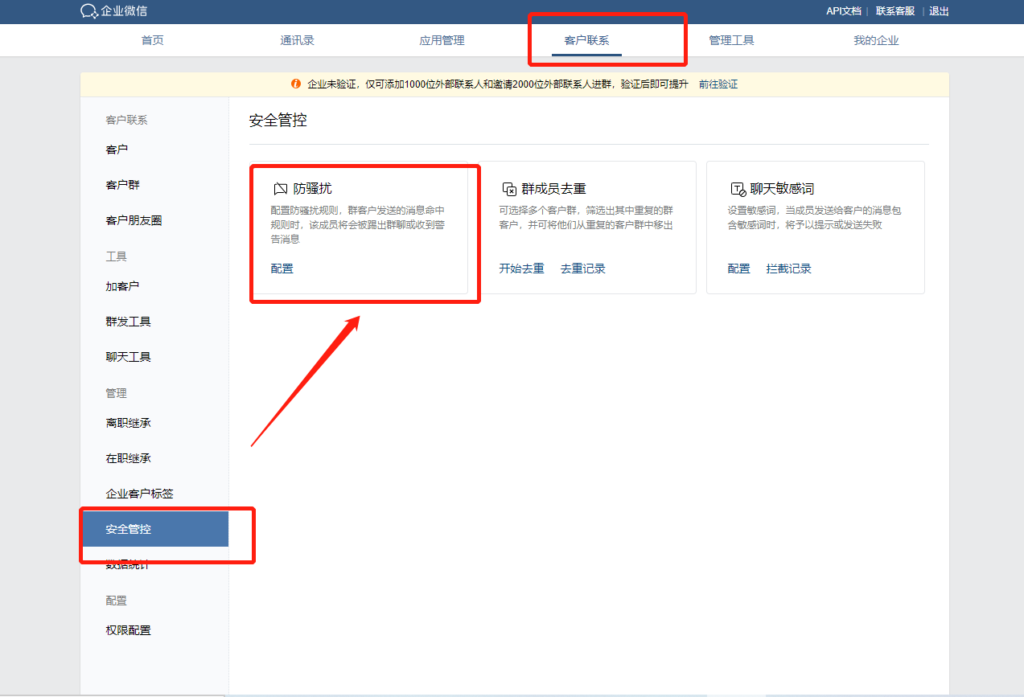This screenshot has height=697, width=1024.
Task: Open the 我的企业 tab
Action: (x=875, y=41)
